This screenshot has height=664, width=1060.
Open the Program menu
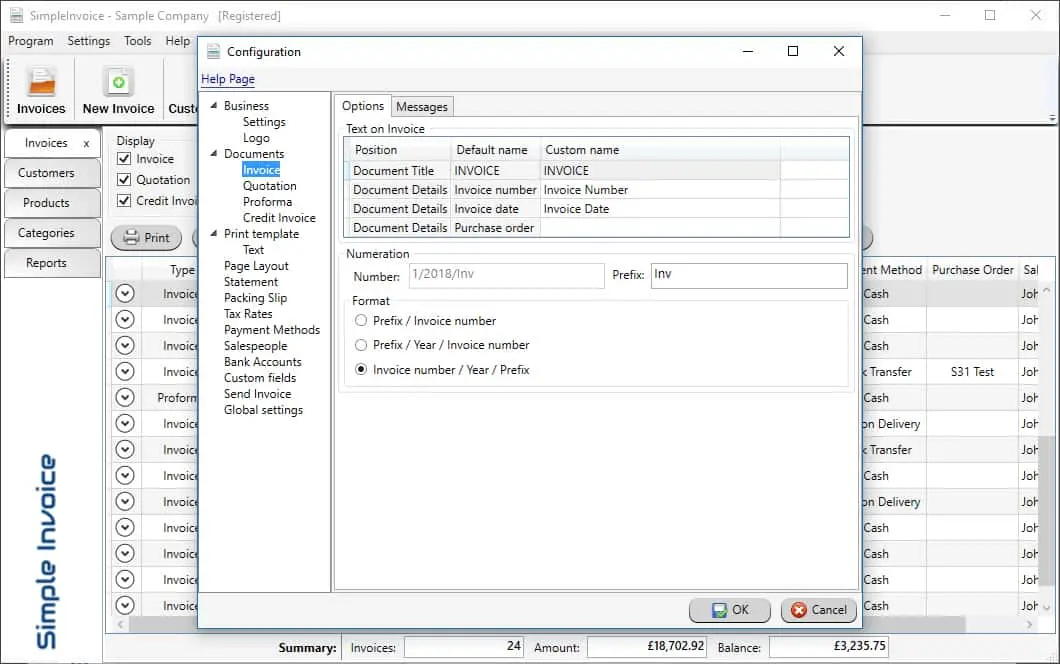point(30,41)
